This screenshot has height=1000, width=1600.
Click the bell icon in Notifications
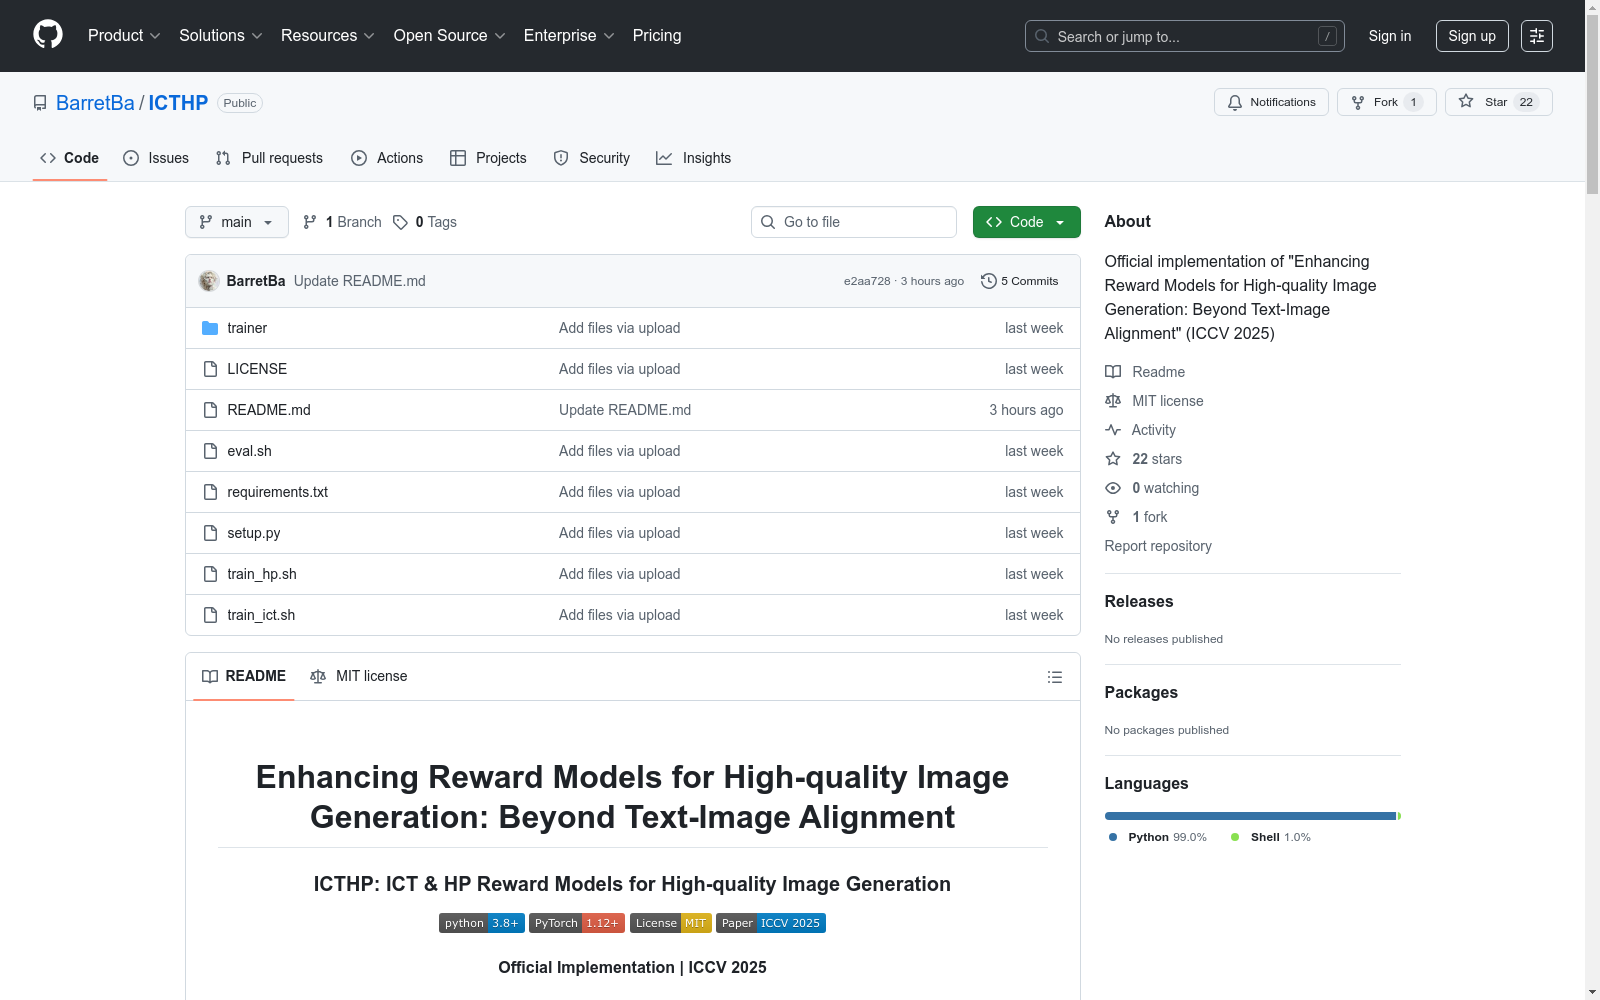coord(1235,102)
